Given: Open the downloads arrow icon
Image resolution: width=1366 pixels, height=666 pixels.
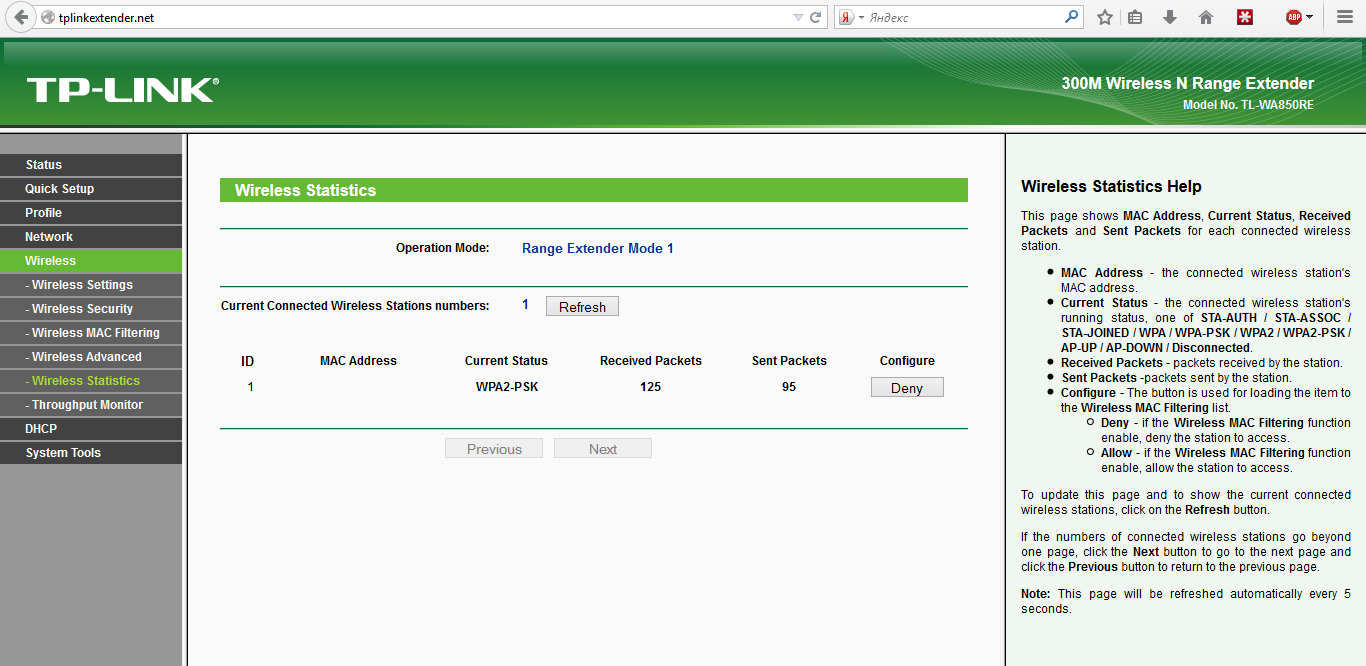Looking at the screenshot, I should (1170, 17).
